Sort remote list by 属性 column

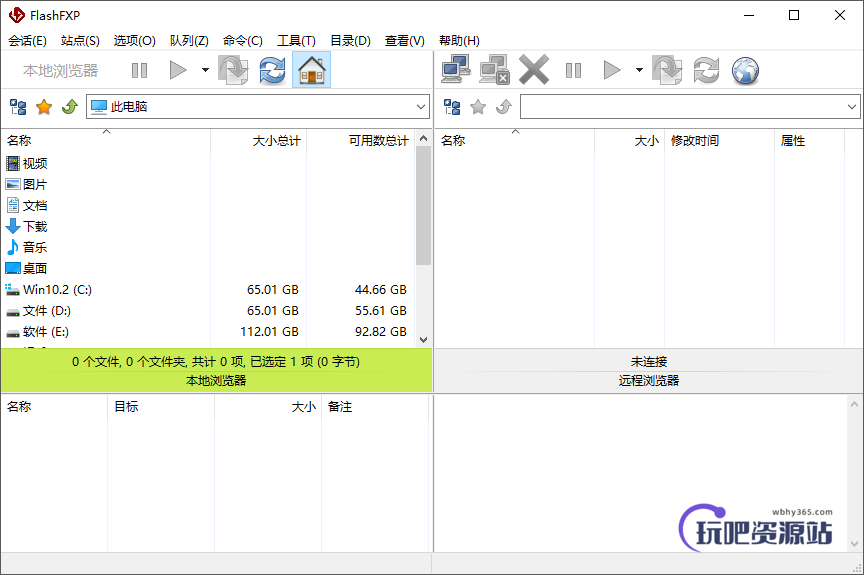(x=809, y=141)
